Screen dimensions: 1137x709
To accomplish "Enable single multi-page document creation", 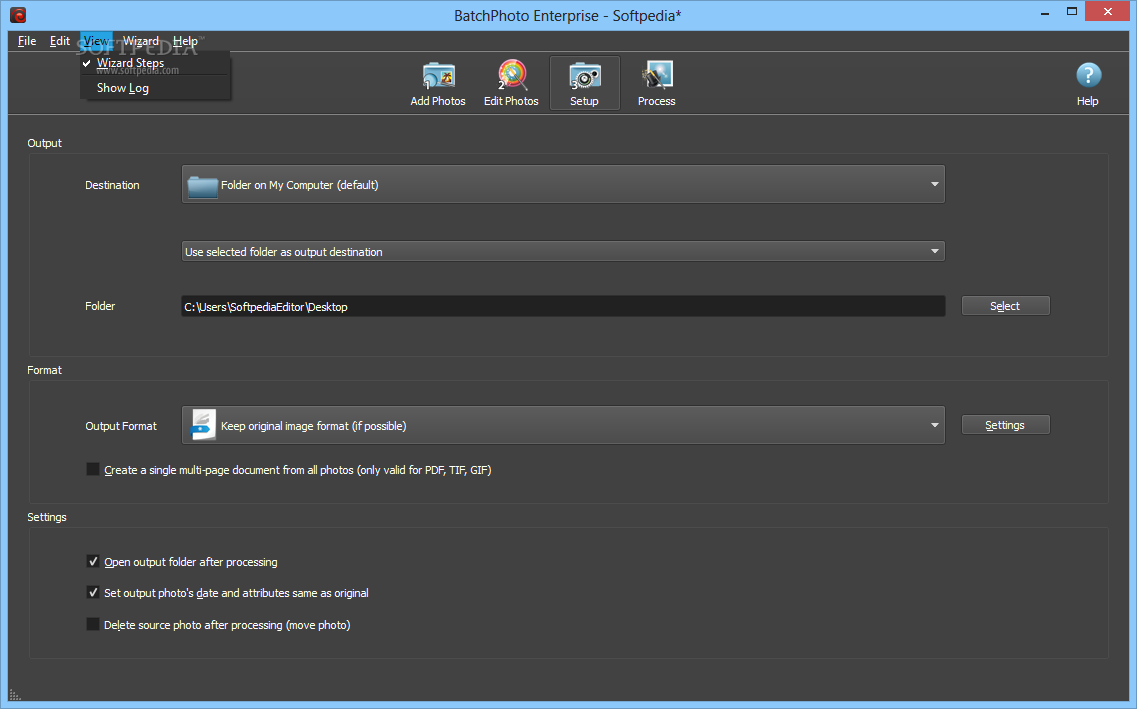I will pyautogui.click(x=93, y=469).
